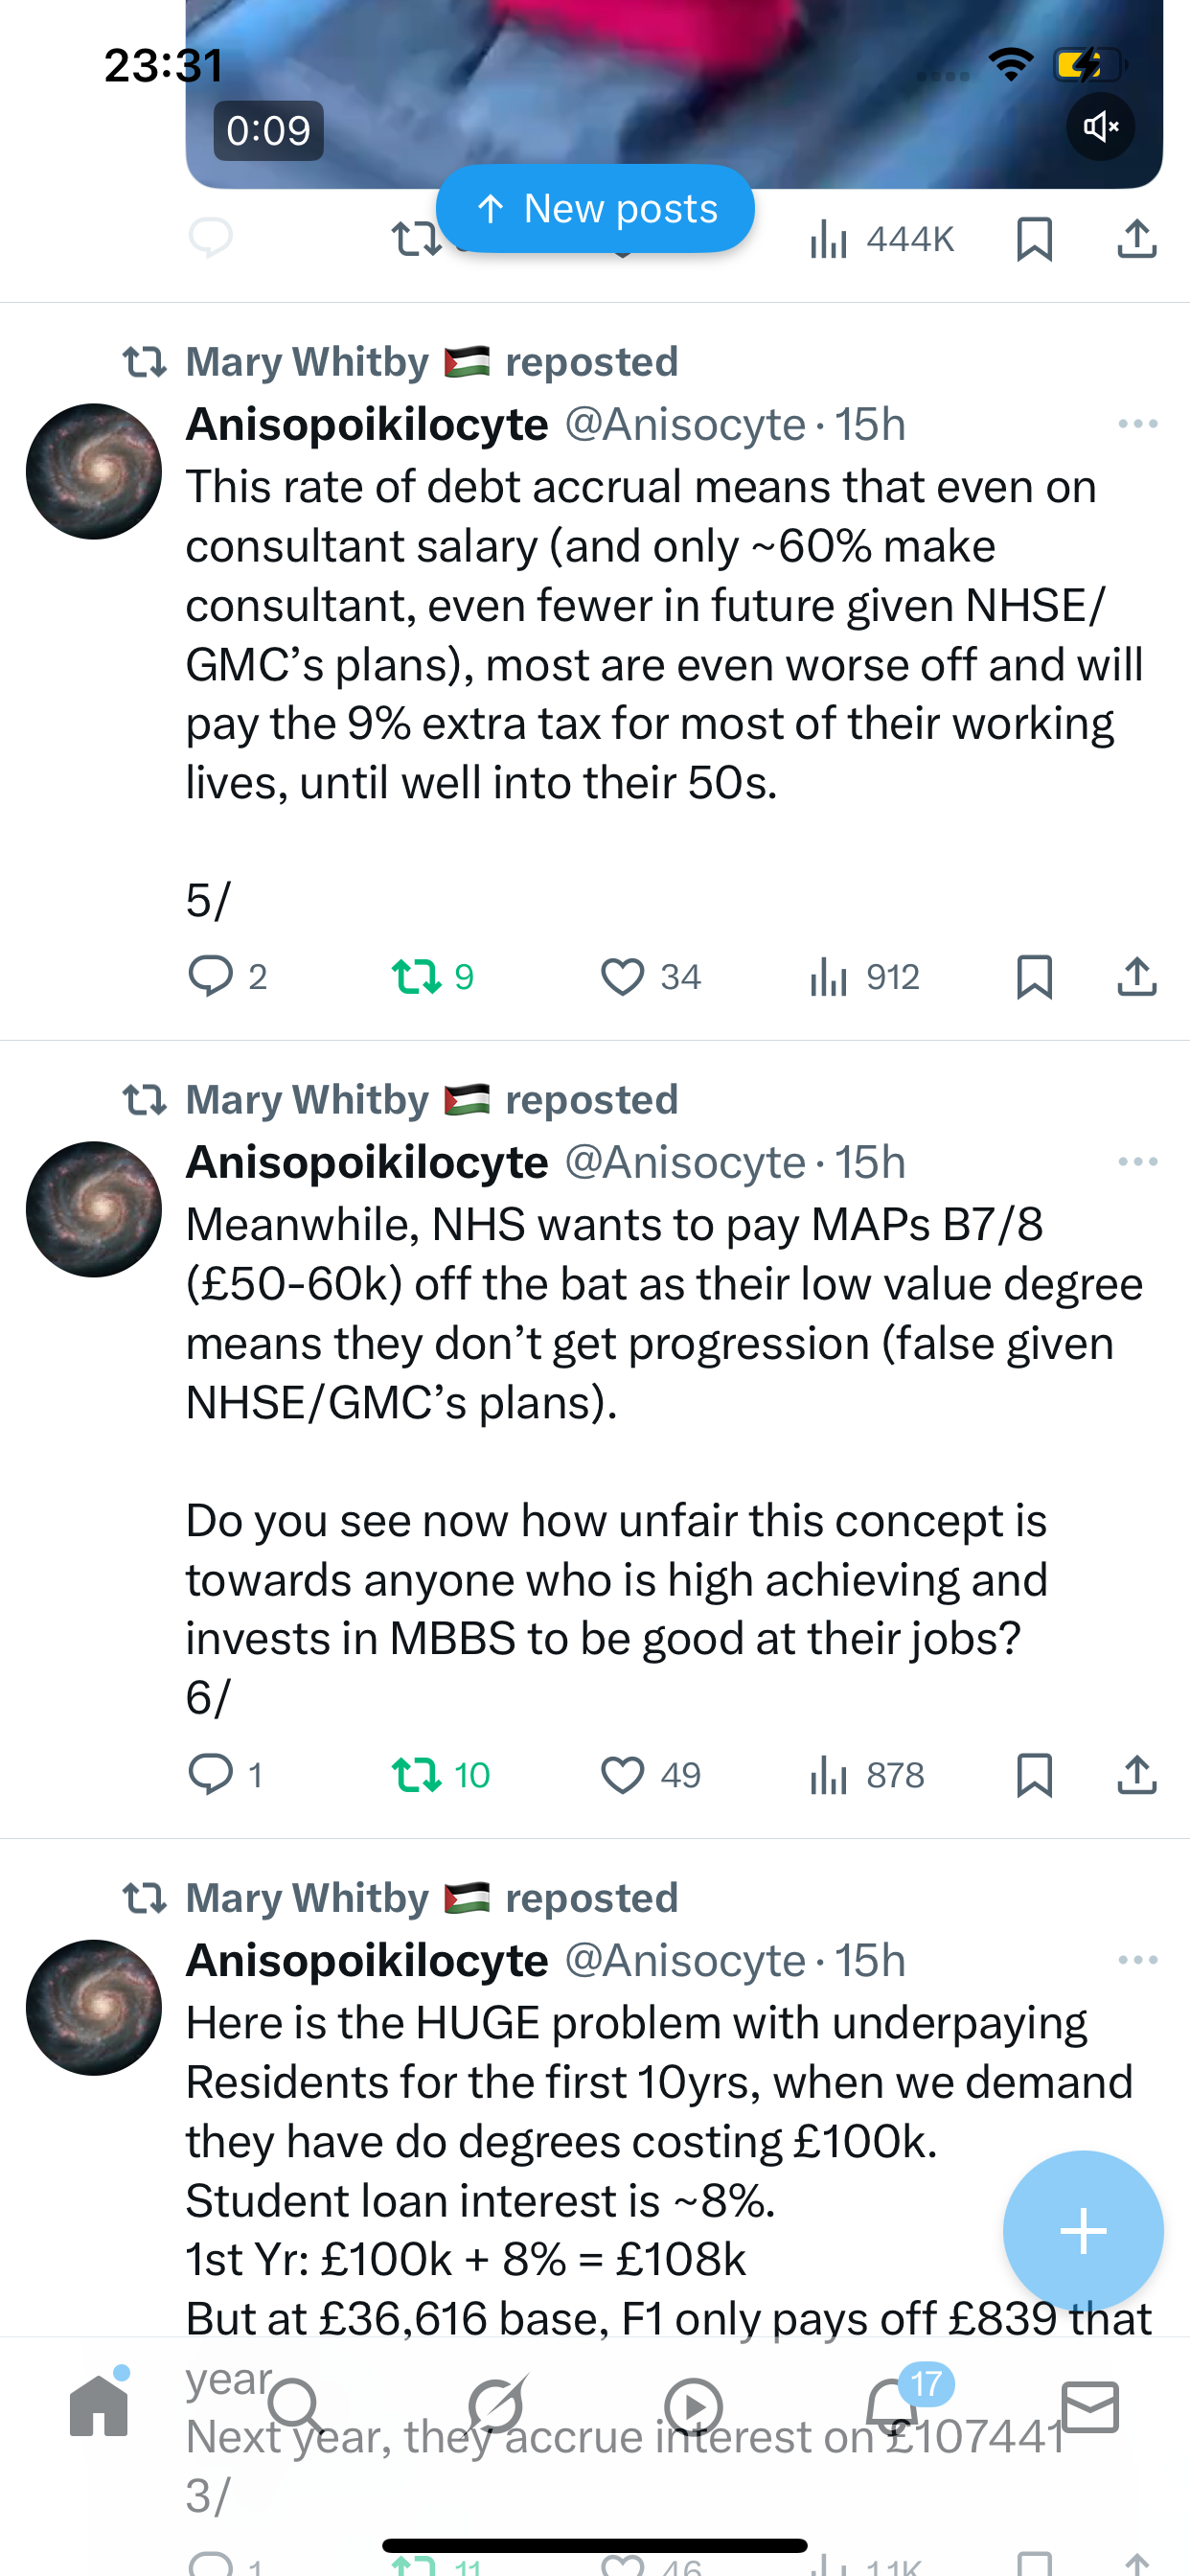Tap the New posts button

(595, 208)
